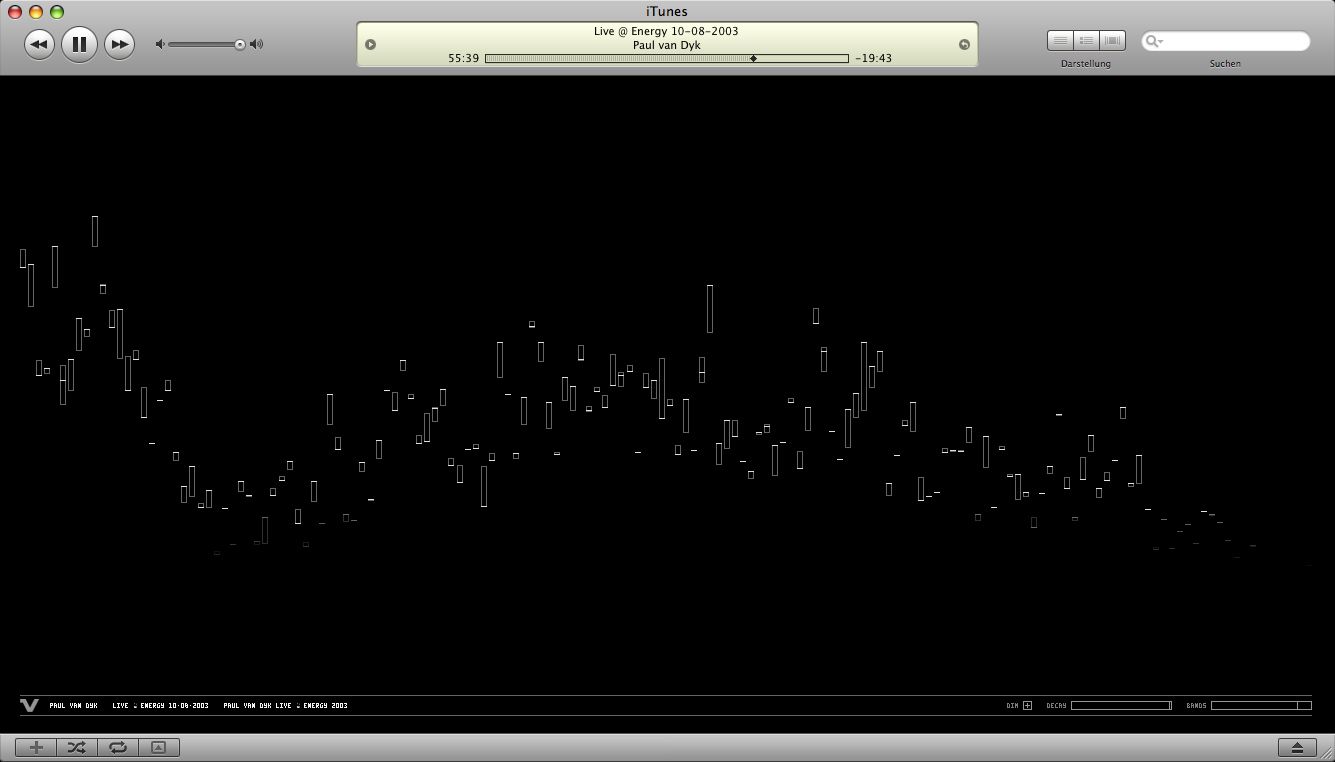1335x762 pixels.
Task: Switch to Cover Flow view
Action: (1112, 40)
